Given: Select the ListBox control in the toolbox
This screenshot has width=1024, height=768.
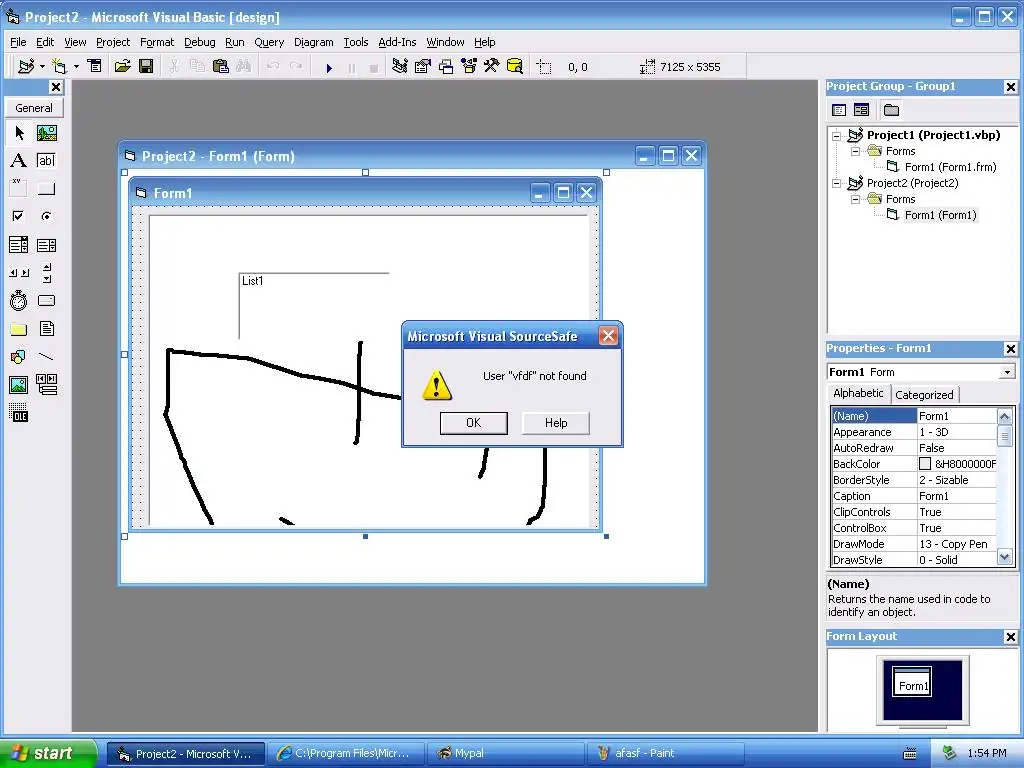Looking at the screenshot, I should [46, 245].
